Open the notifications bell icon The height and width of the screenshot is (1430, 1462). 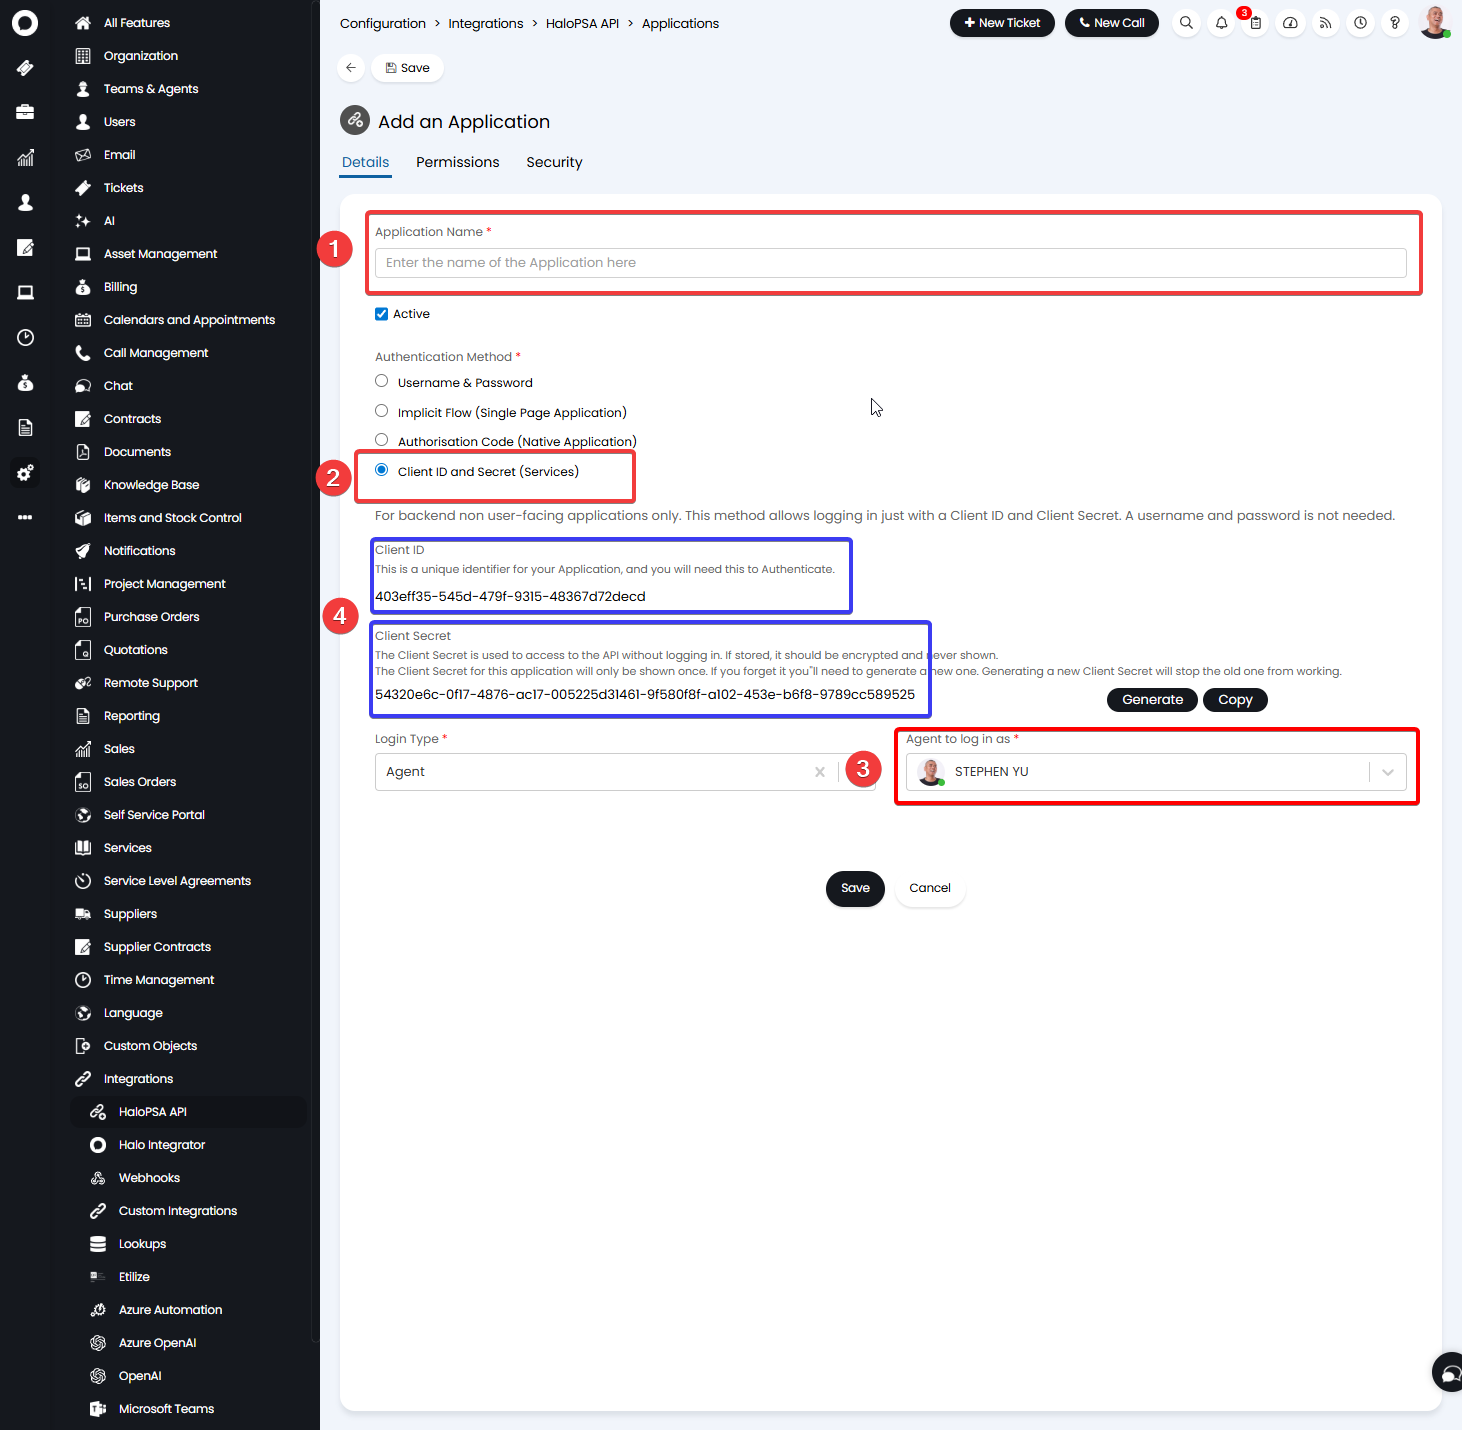[1221, 23]
